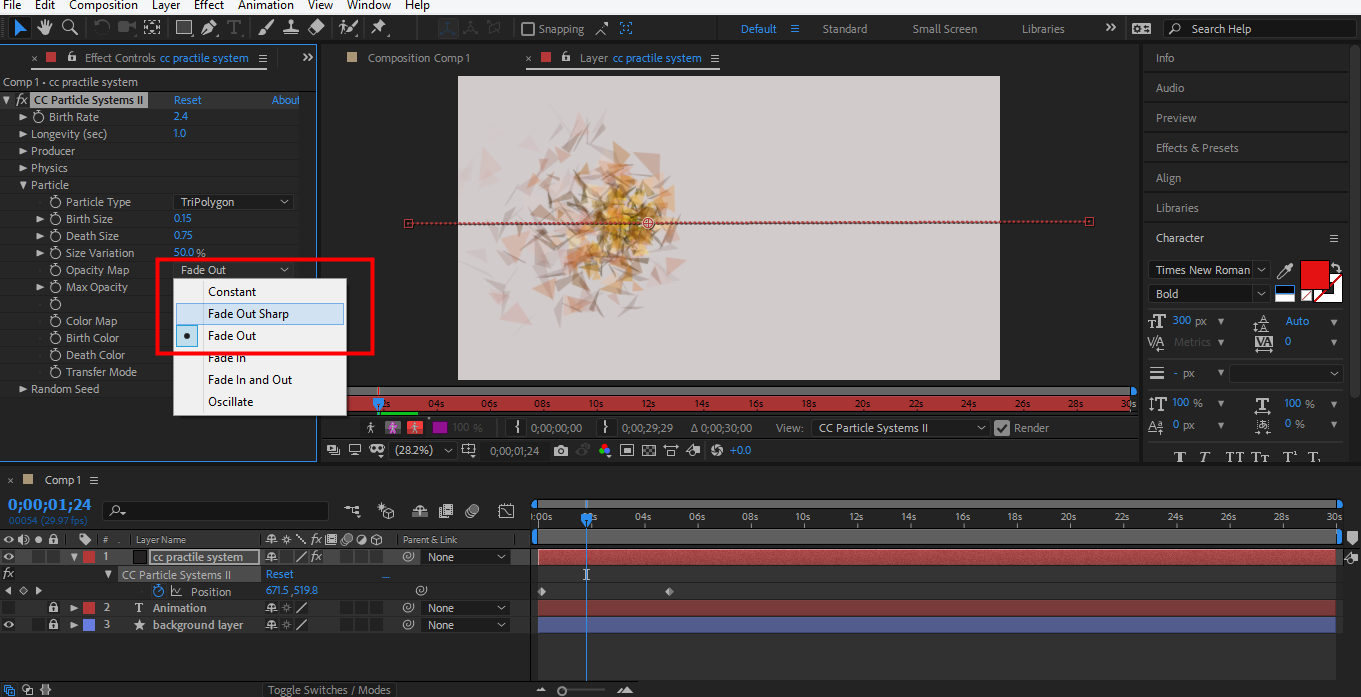Click the snapshot camera icon
Screen dimensions: 1361x697
click(560, 451)
